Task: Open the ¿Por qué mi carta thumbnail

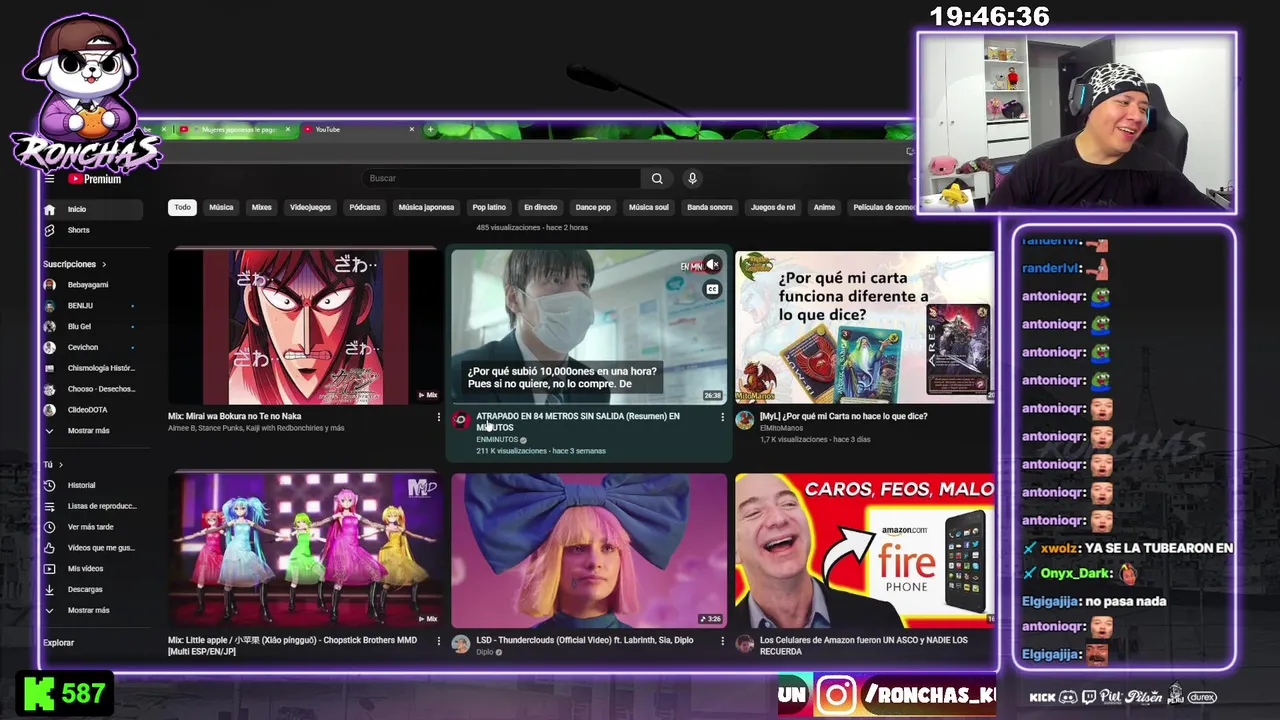Action: [864, 326]
